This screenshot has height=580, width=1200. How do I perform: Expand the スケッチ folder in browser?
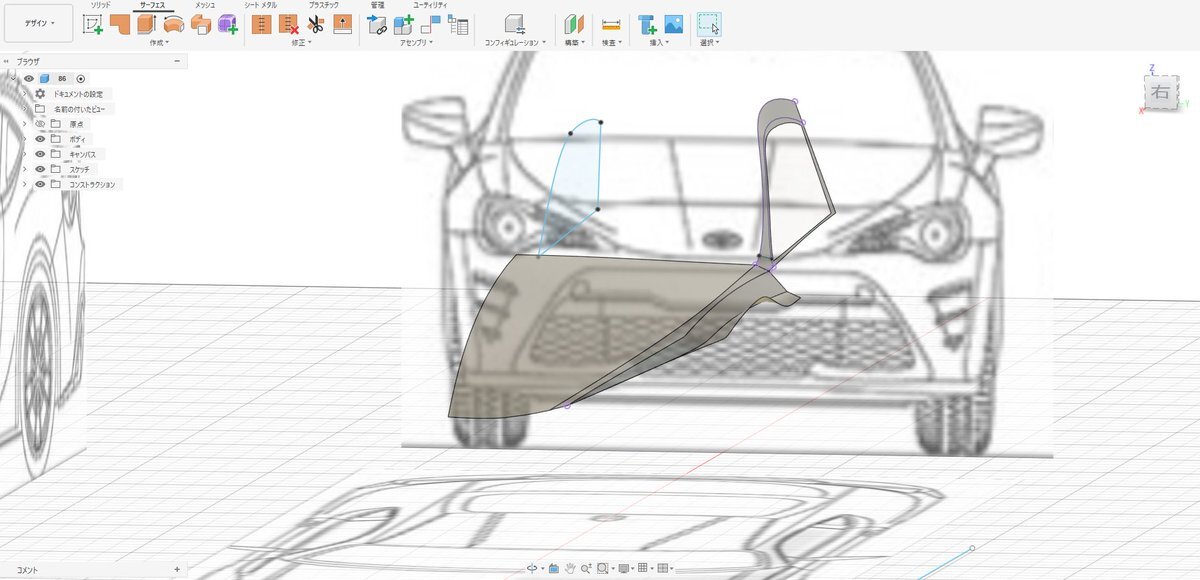[x=24, y=169]
